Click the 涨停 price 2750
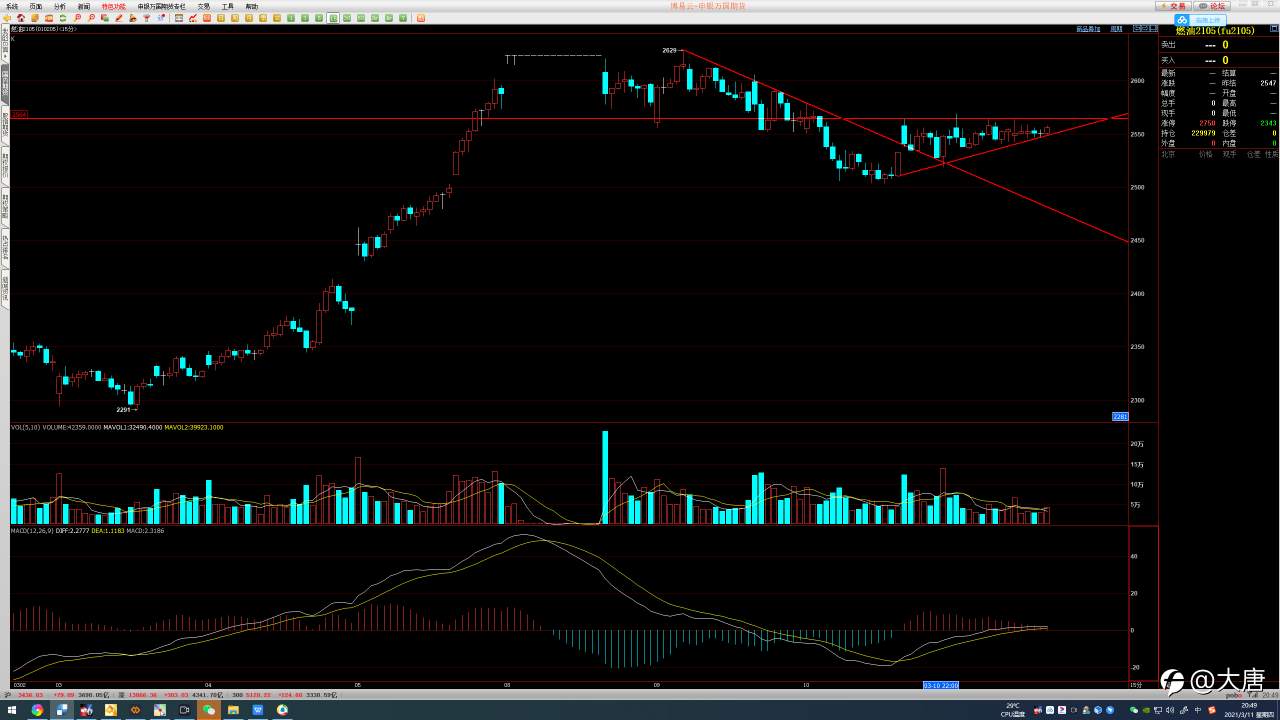 pos(1207,123)
